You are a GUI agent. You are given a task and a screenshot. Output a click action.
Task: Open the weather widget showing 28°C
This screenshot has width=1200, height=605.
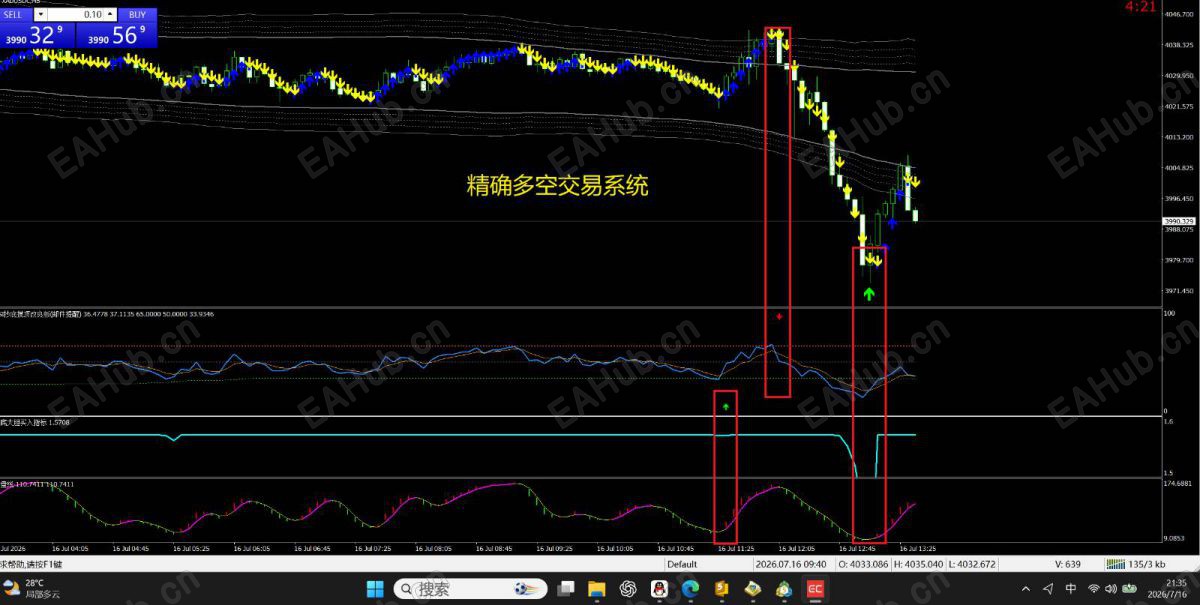tap(32, 589)
